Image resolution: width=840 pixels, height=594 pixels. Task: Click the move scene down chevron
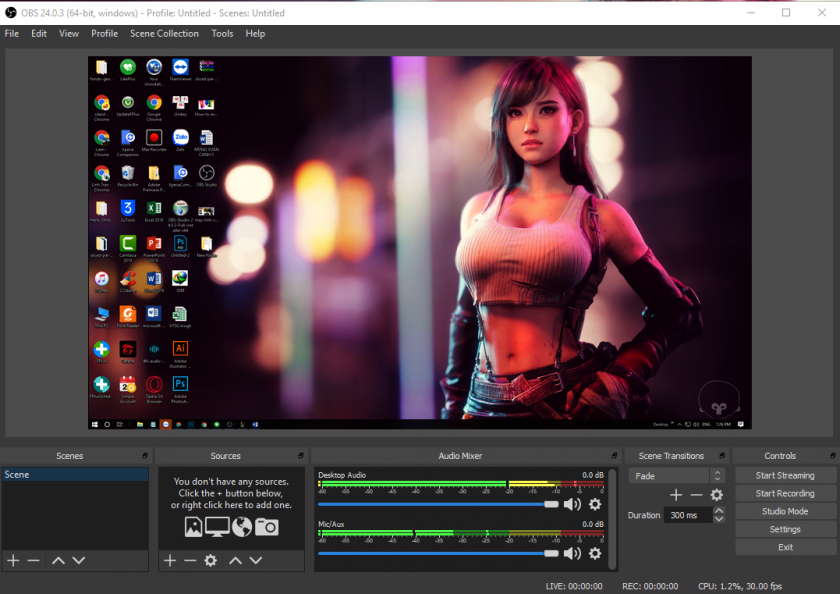point(76,561)
